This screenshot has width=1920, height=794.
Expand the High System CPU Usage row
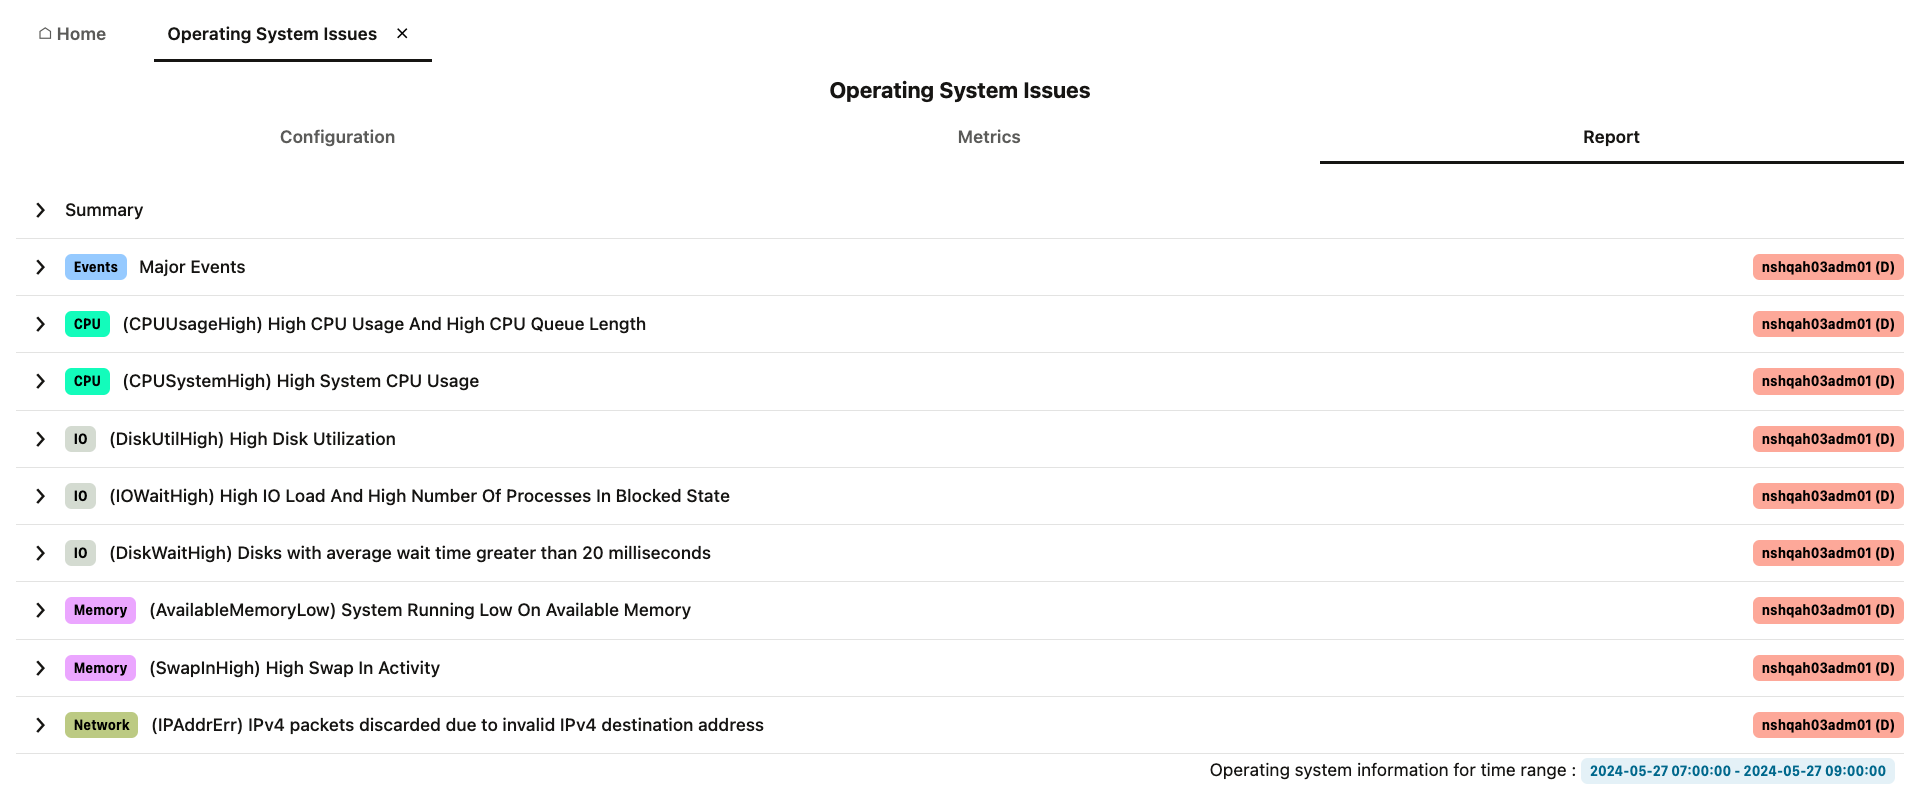[x=41, y=381]
